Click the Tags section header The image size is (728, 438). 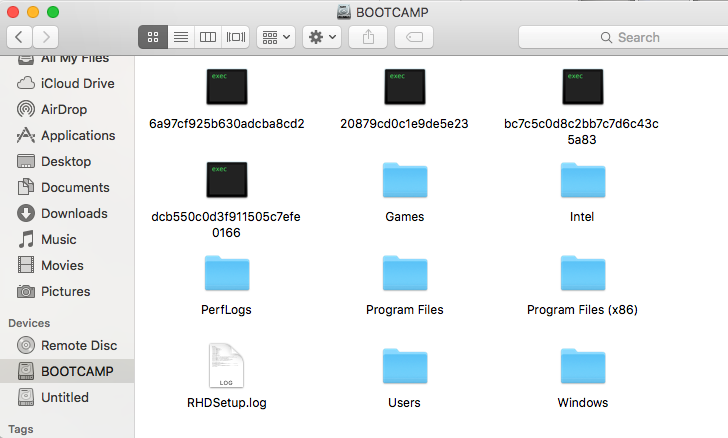coord(20,429)
